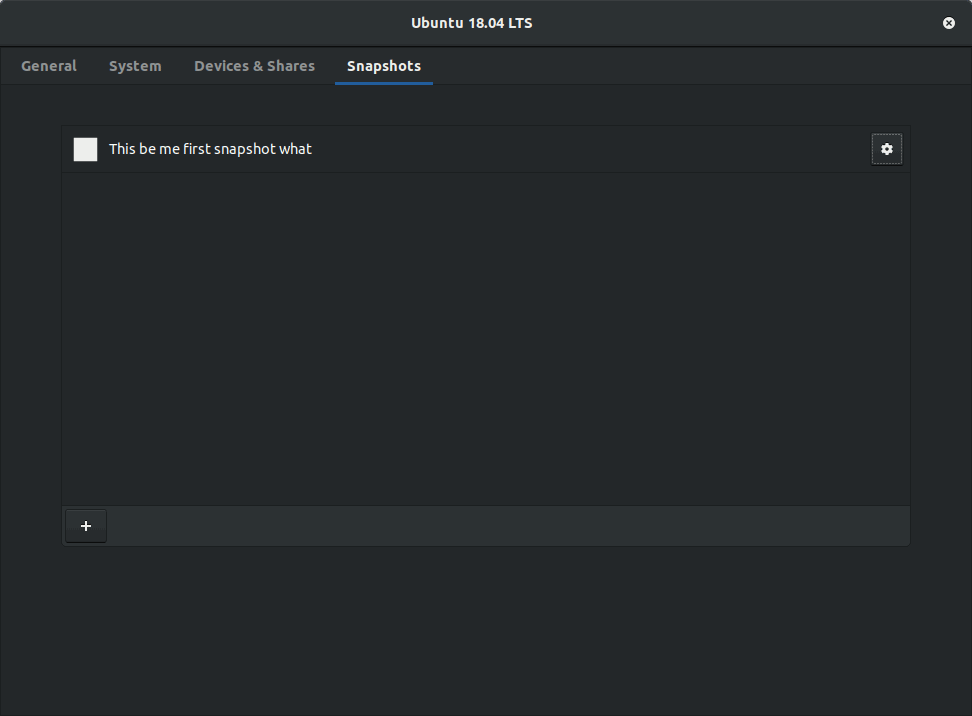
Task: Select snapshot named "This be me first snapshot what"
Action: point(210,149)
